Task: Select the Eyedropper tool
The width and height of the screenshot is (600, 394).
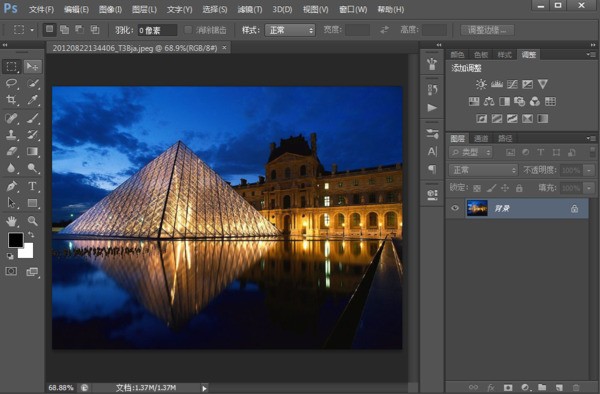Action: pyautogui.click(x=33, y=100)
